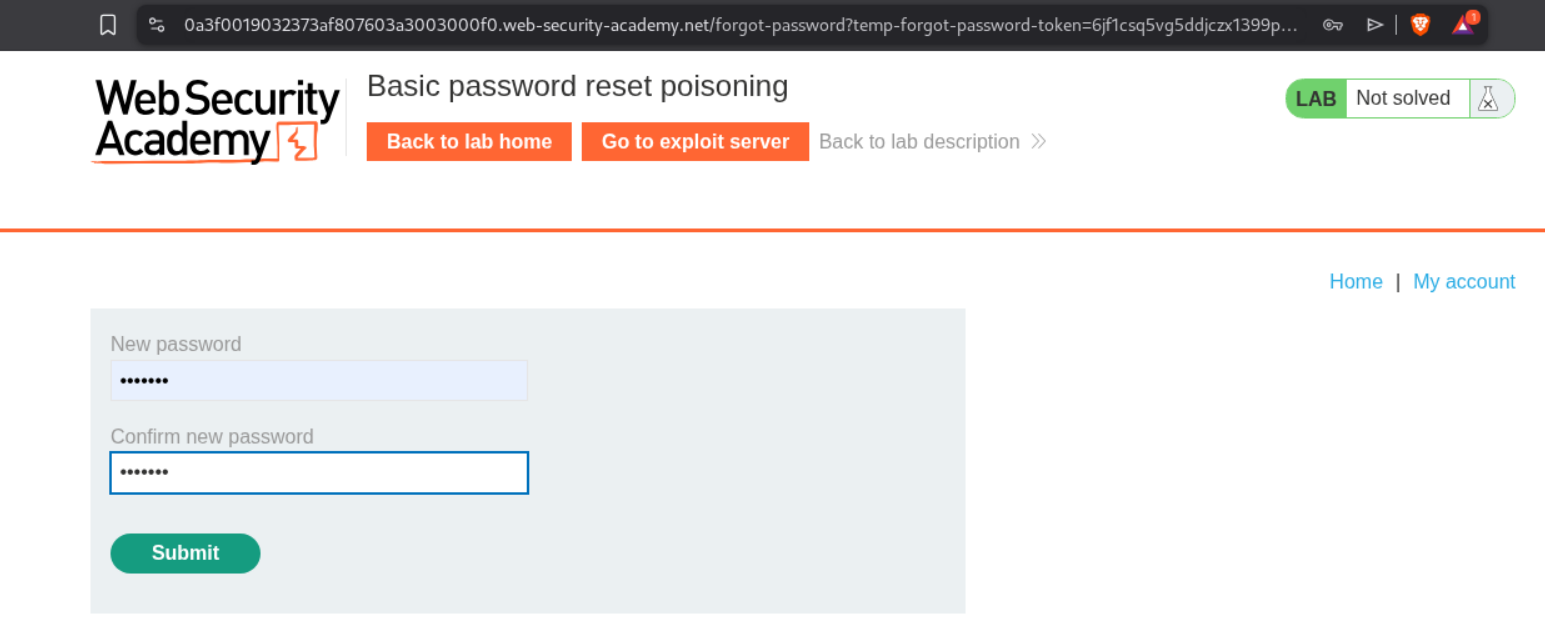
Task: Open site settings icon in the address bar
Action: [x=156, y=25]
